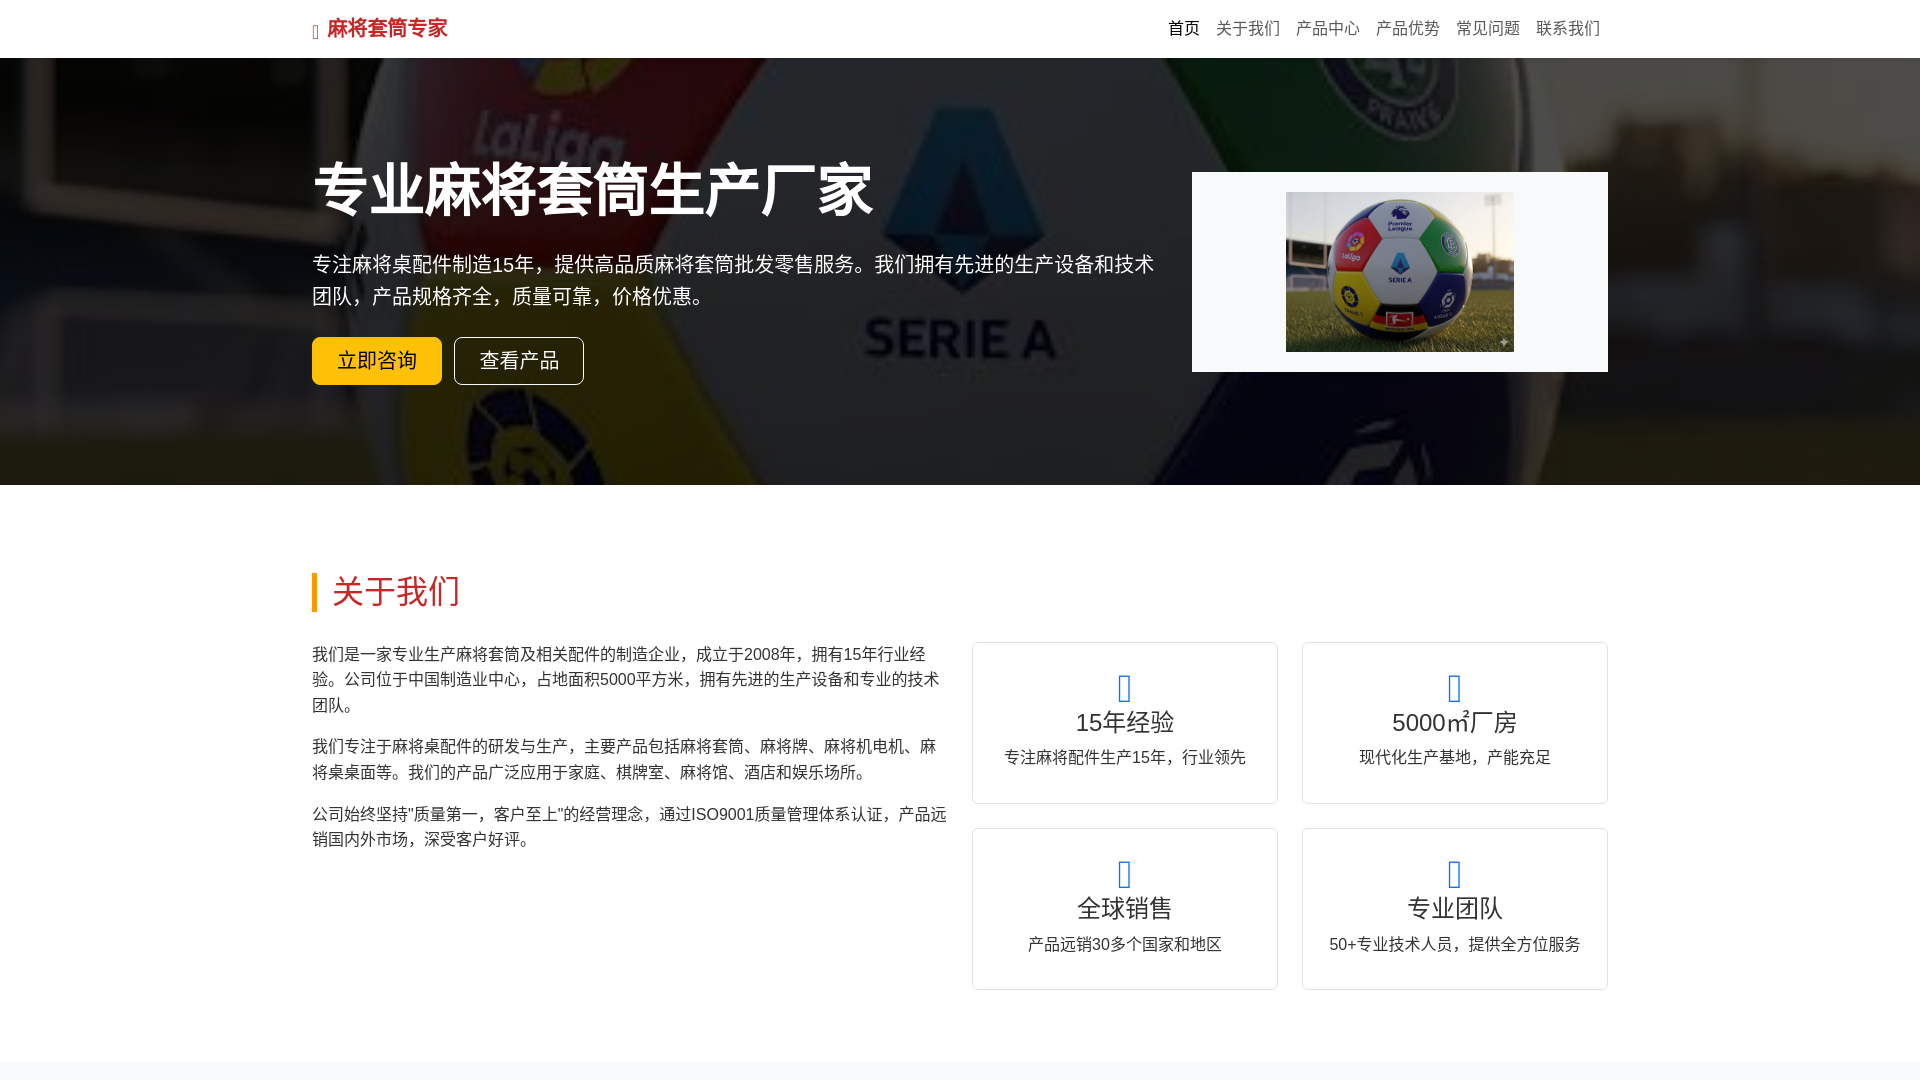Viewport: 1920px width, 1080px height.
Task: Click the 专业团队 card title
Action: click(1455, 908)
